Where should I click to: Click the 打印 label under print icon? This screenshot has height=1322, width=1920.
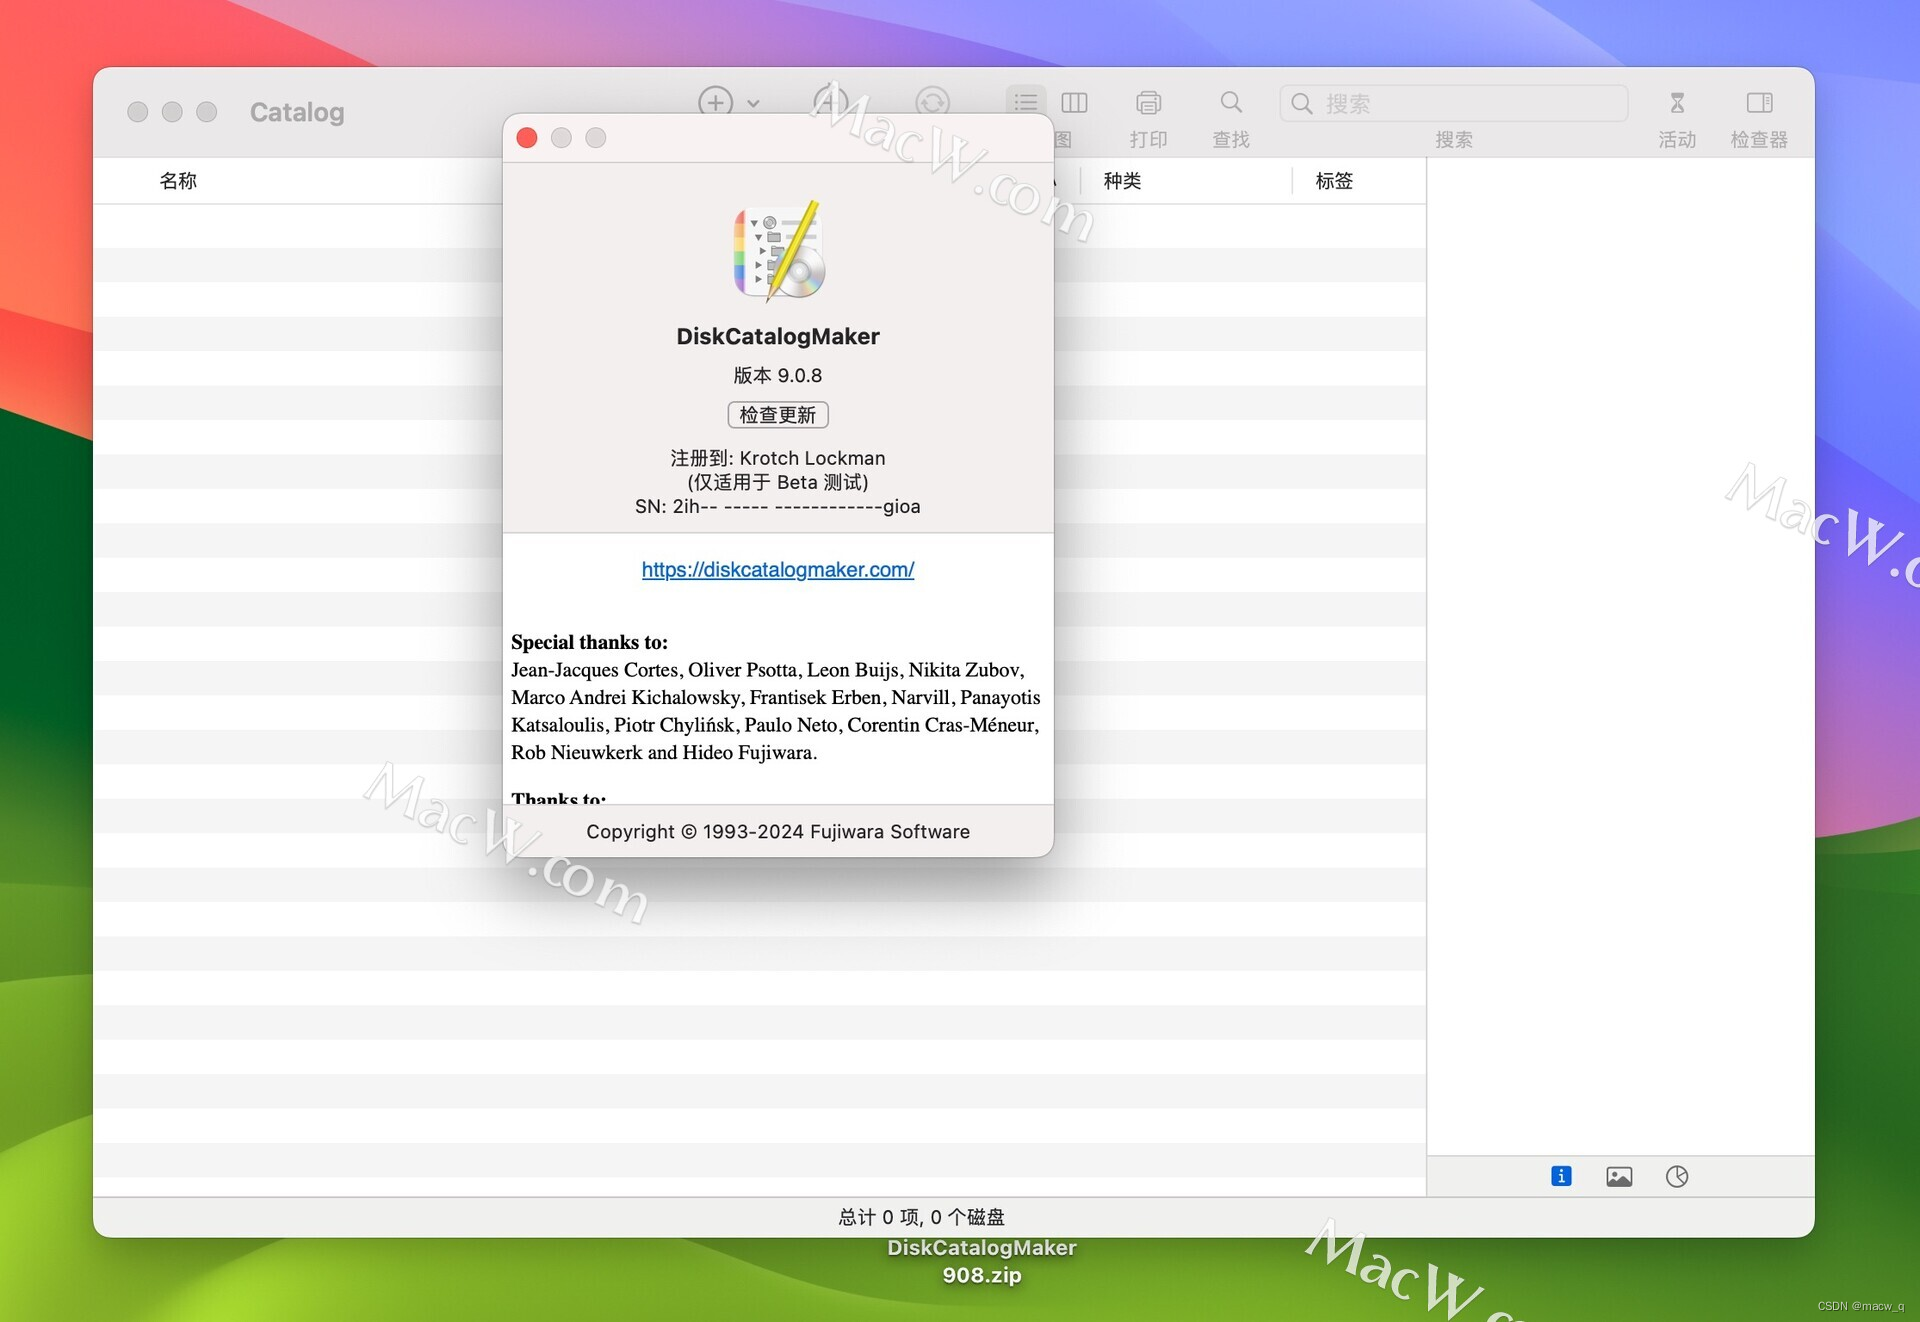pyautogui.click(x=1148, y=140)
